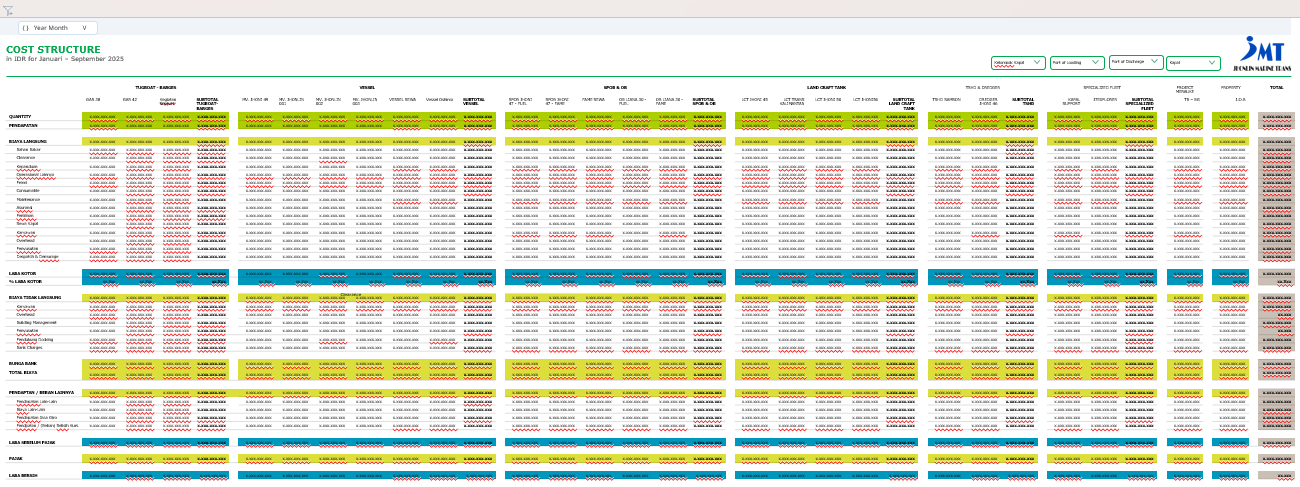Select the Clearance row label
Image resolution: width=1300 pixels, height=487 pixels.
[27, 158]
